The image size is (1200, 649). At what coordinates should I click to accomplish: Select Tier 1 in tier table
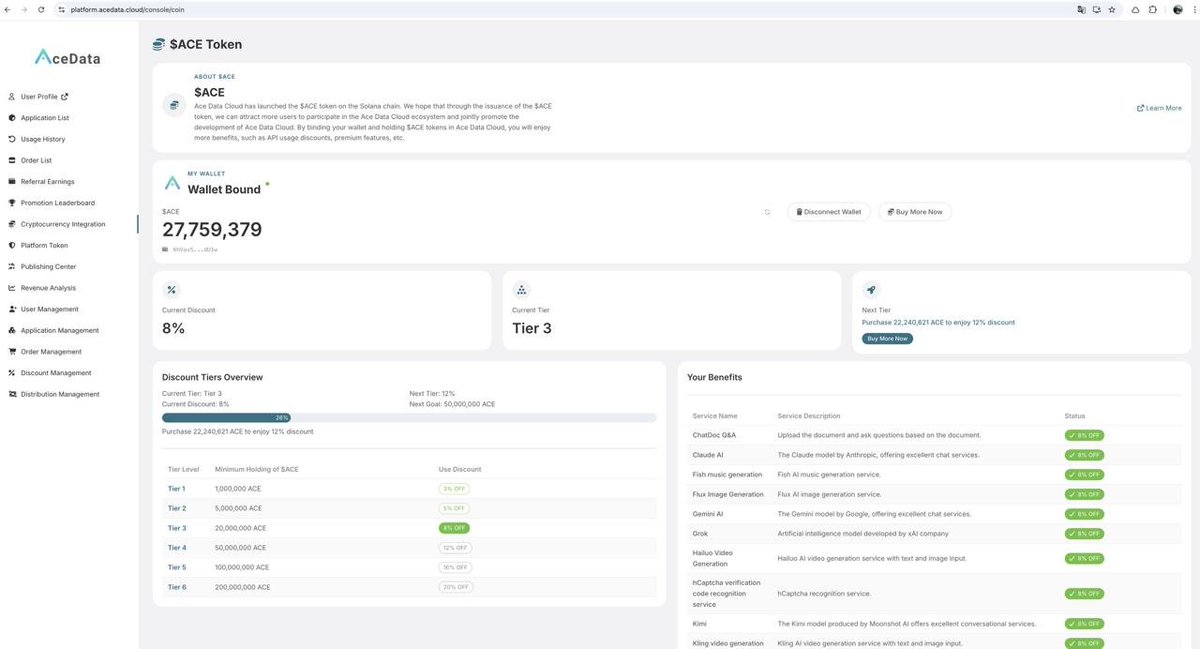pos(176,488)
